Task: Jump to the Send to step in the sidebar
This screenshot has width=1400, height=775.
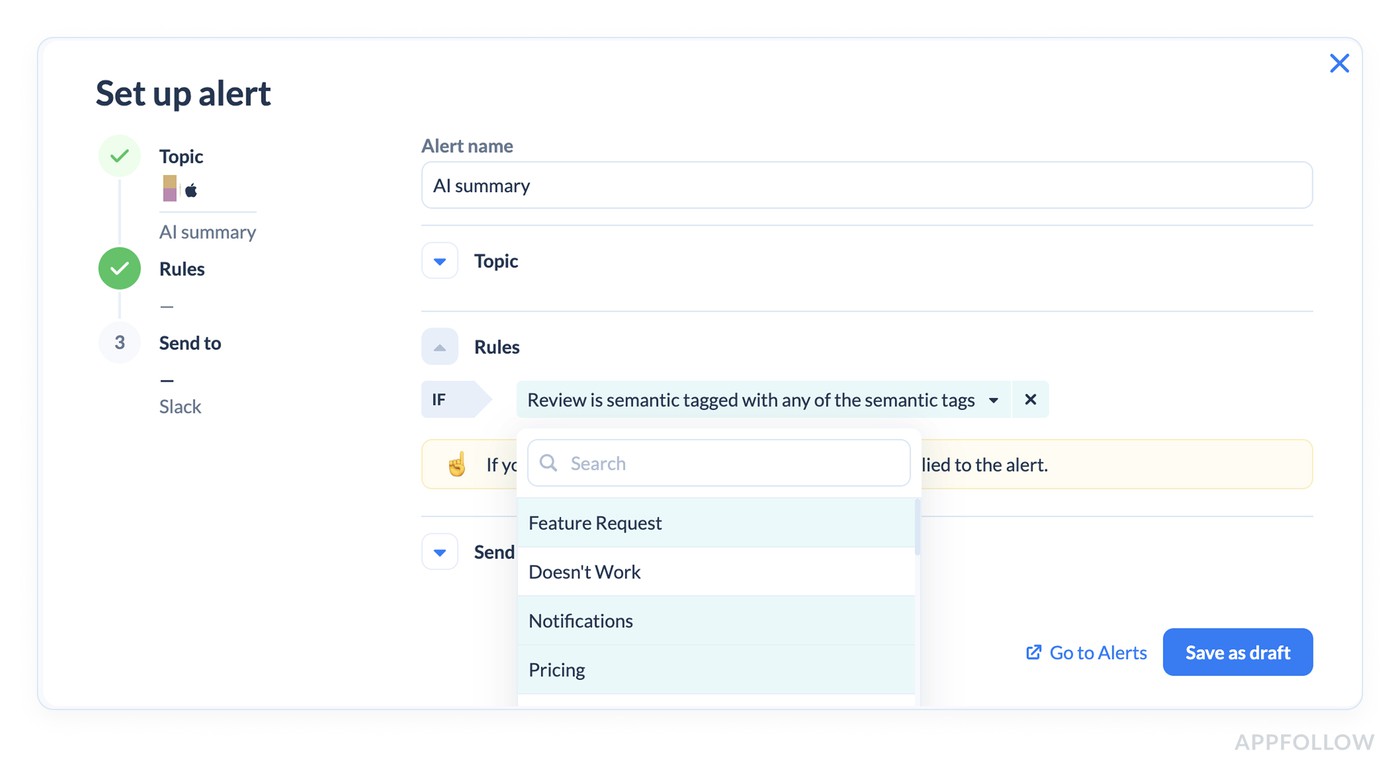Action: tap(189, 342)
